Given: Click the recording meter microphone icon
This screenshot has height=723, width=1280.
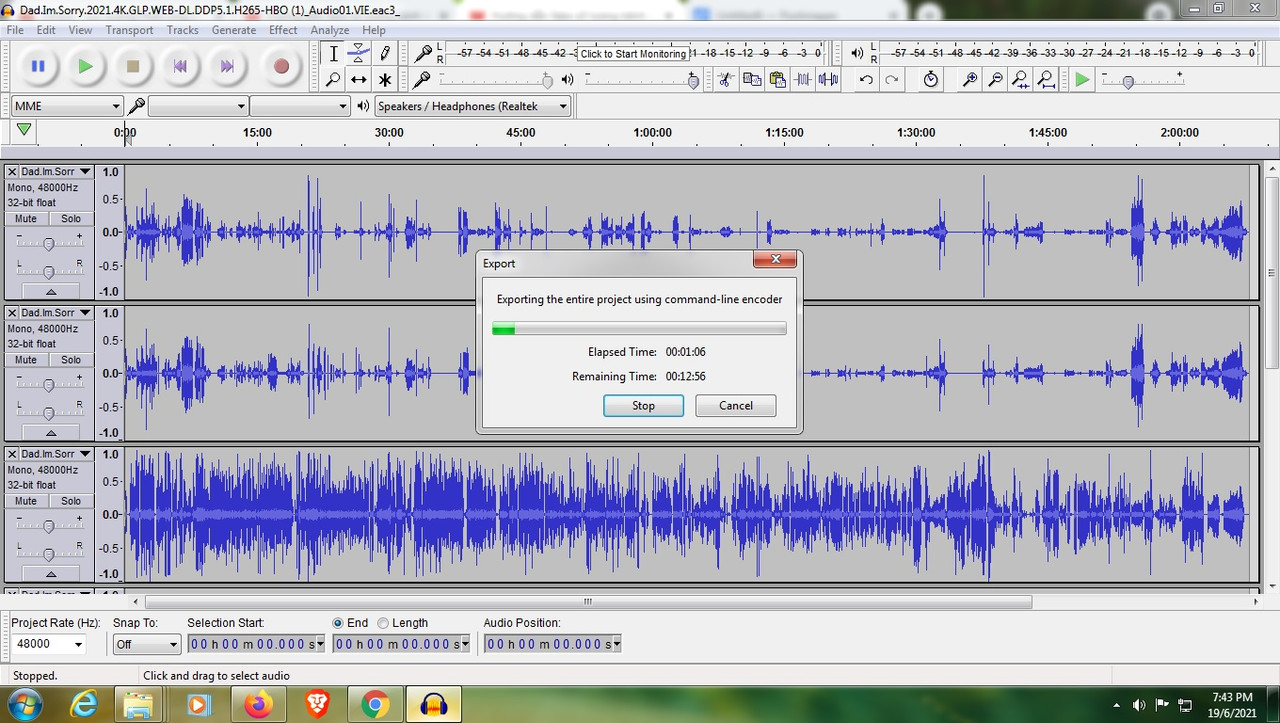Looking at the screenshot, I should pos(424,53).
